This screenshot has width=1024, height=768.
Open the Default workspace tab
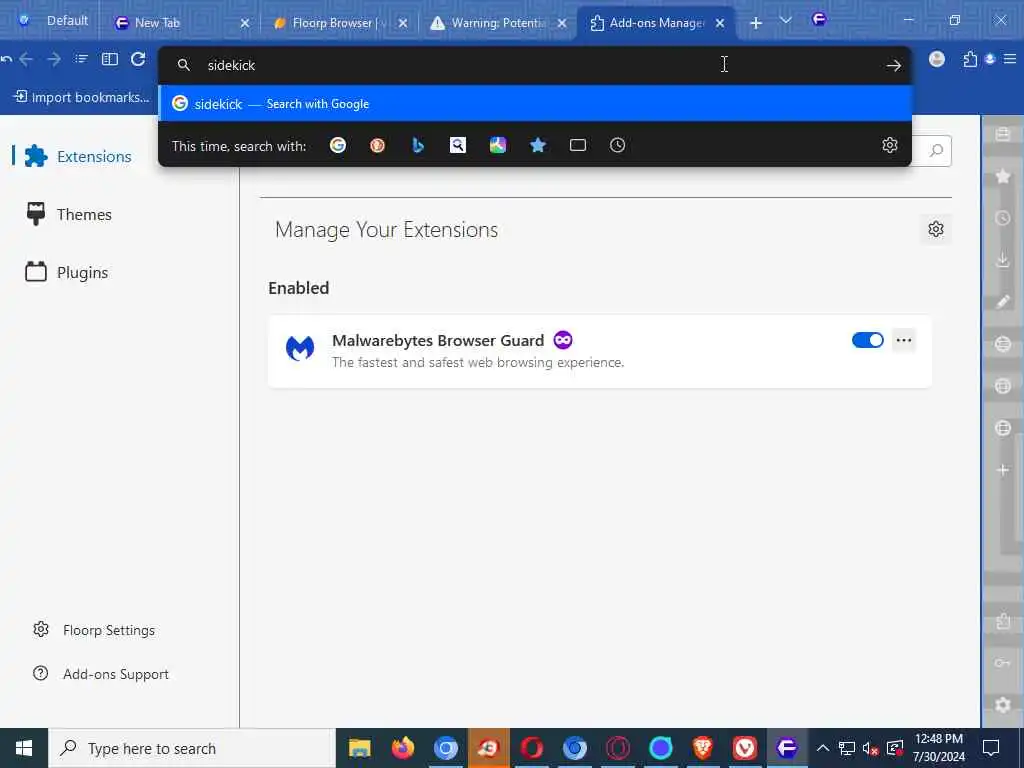pos(55,21)
